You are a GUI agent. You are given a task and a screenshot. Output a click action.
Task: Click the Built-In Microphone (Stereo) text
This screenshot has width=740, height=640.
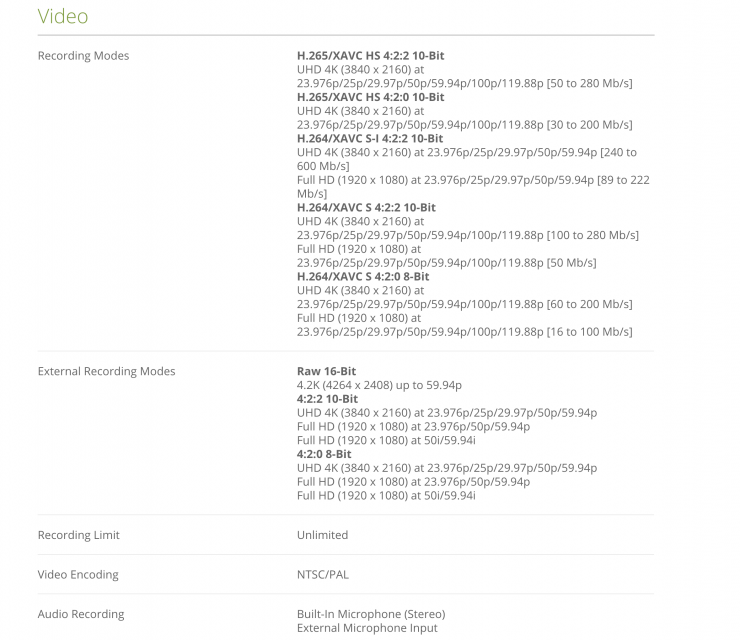tap(371, 614)
